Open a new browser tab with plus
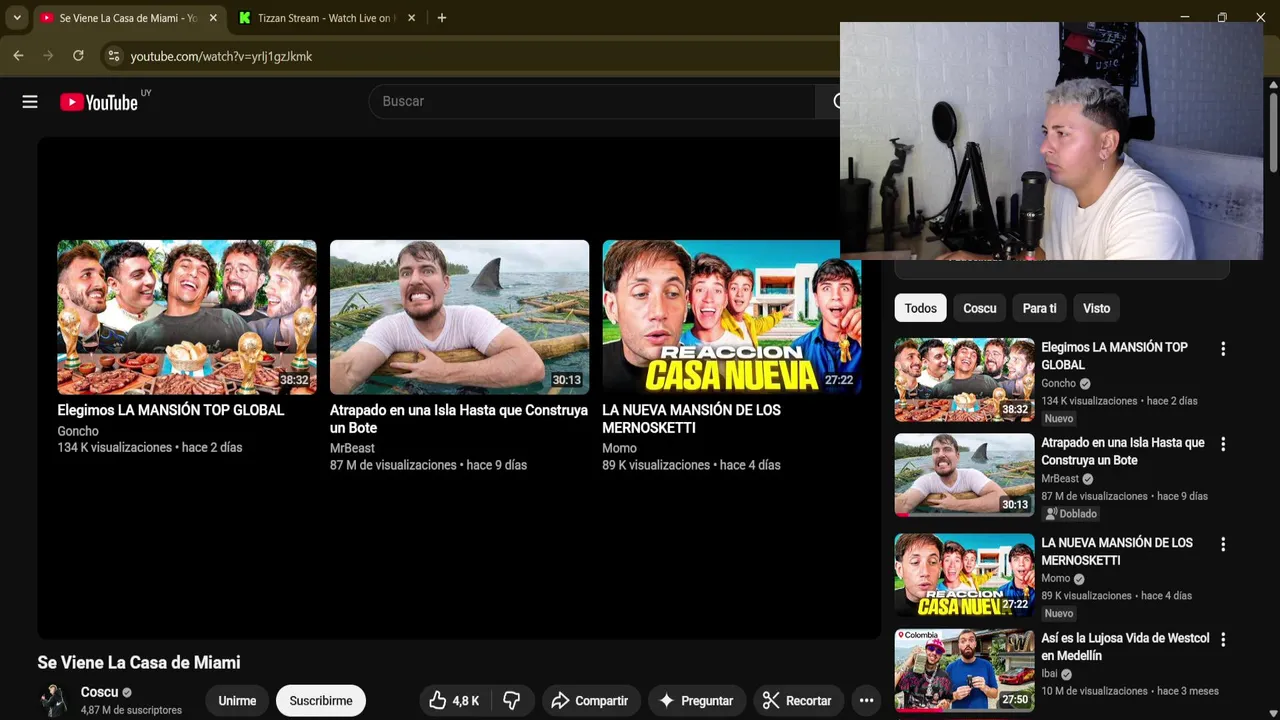This screenshot has height=720, width=1280. 442,18
